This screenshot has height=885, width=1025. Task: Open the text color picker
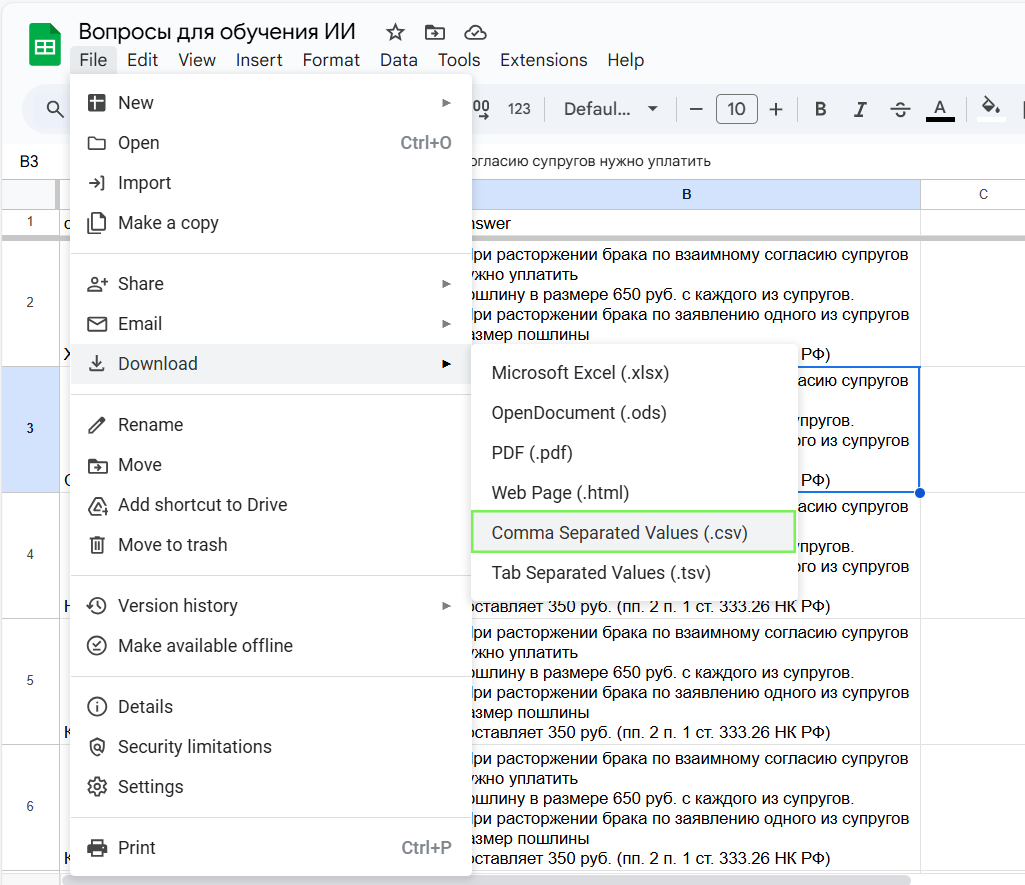939,109
